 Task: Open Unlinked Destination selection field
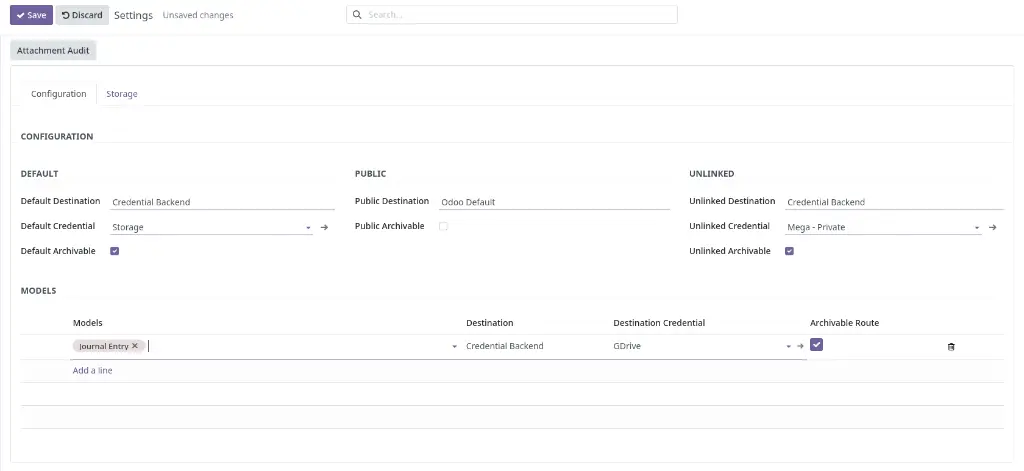[x=894, y=202]
